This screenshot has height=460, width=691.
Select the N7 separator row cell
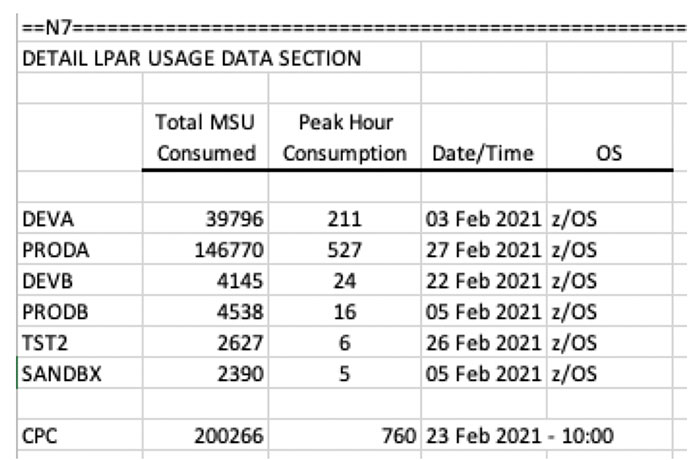coord(353,27)
